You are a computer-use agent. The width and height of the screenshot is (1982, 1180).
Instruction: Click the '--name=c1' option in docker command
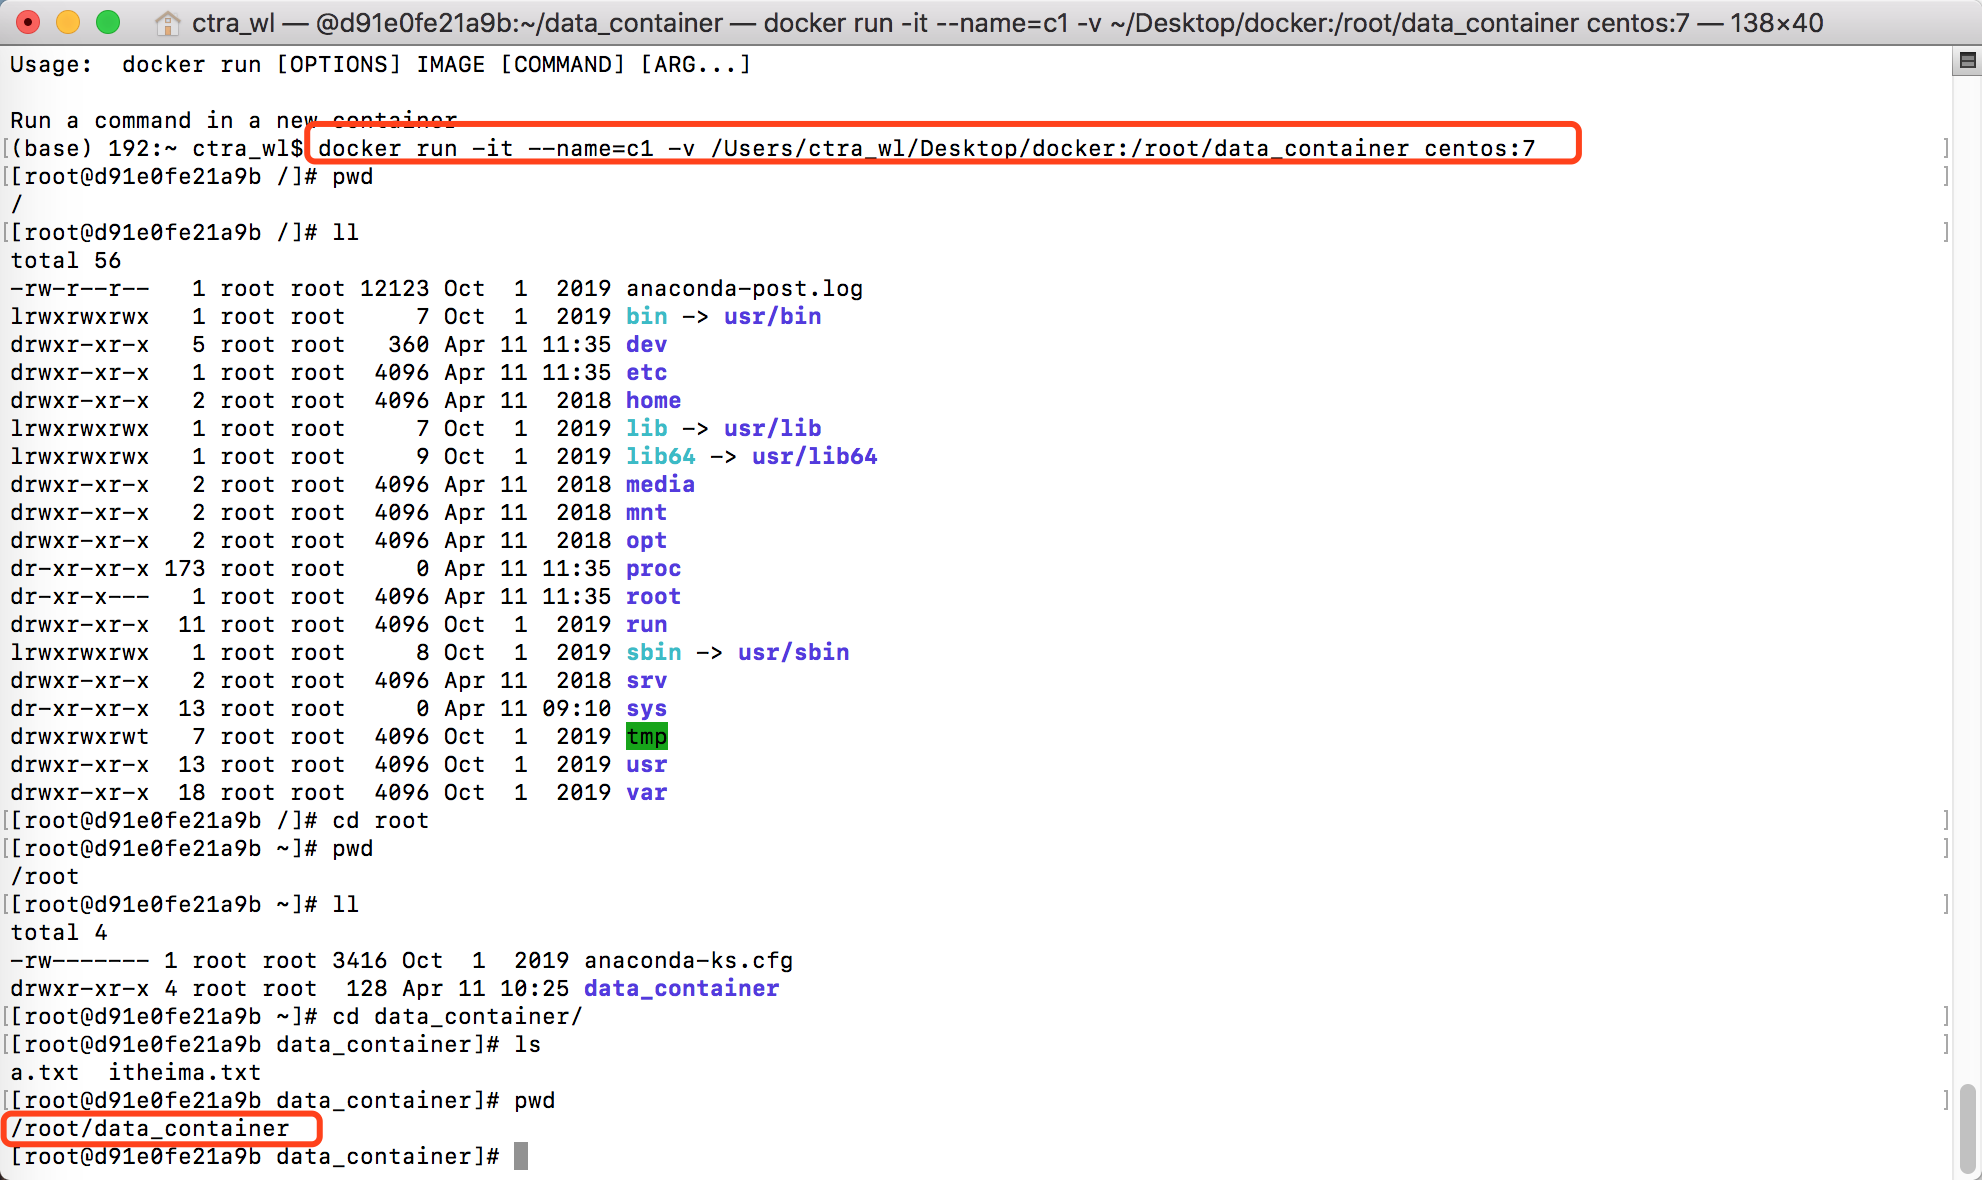coord(590,149)
